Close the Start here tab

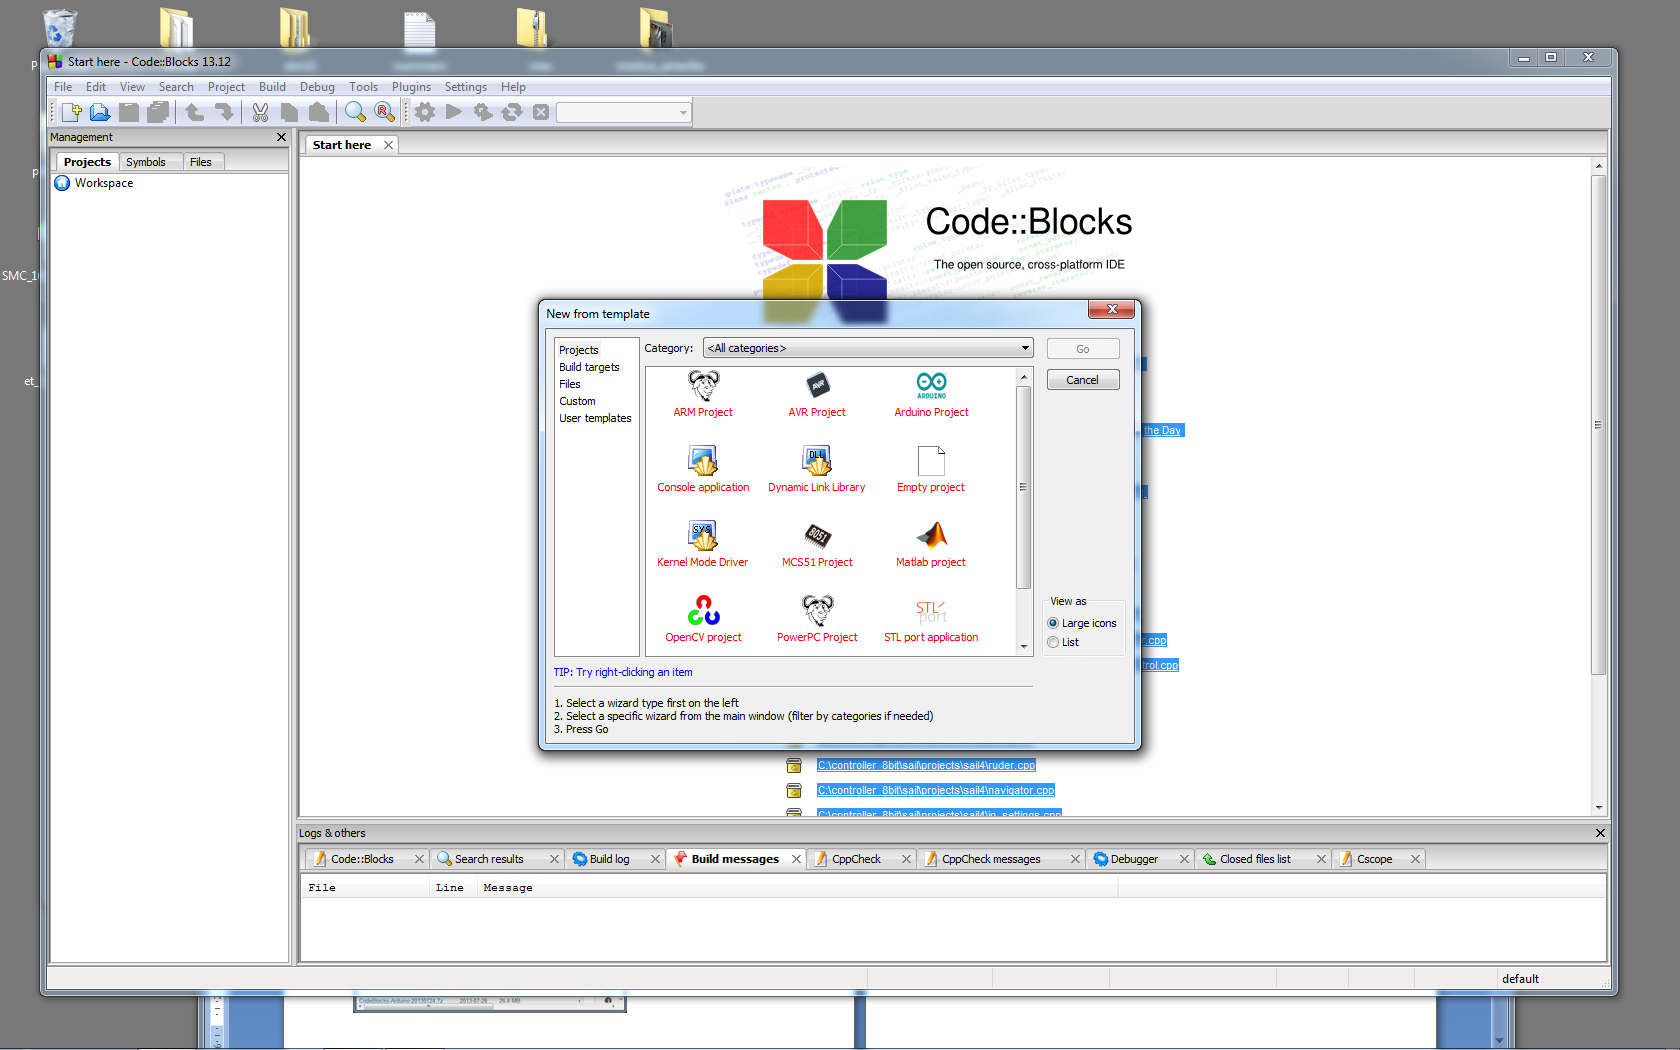point(388,145)
